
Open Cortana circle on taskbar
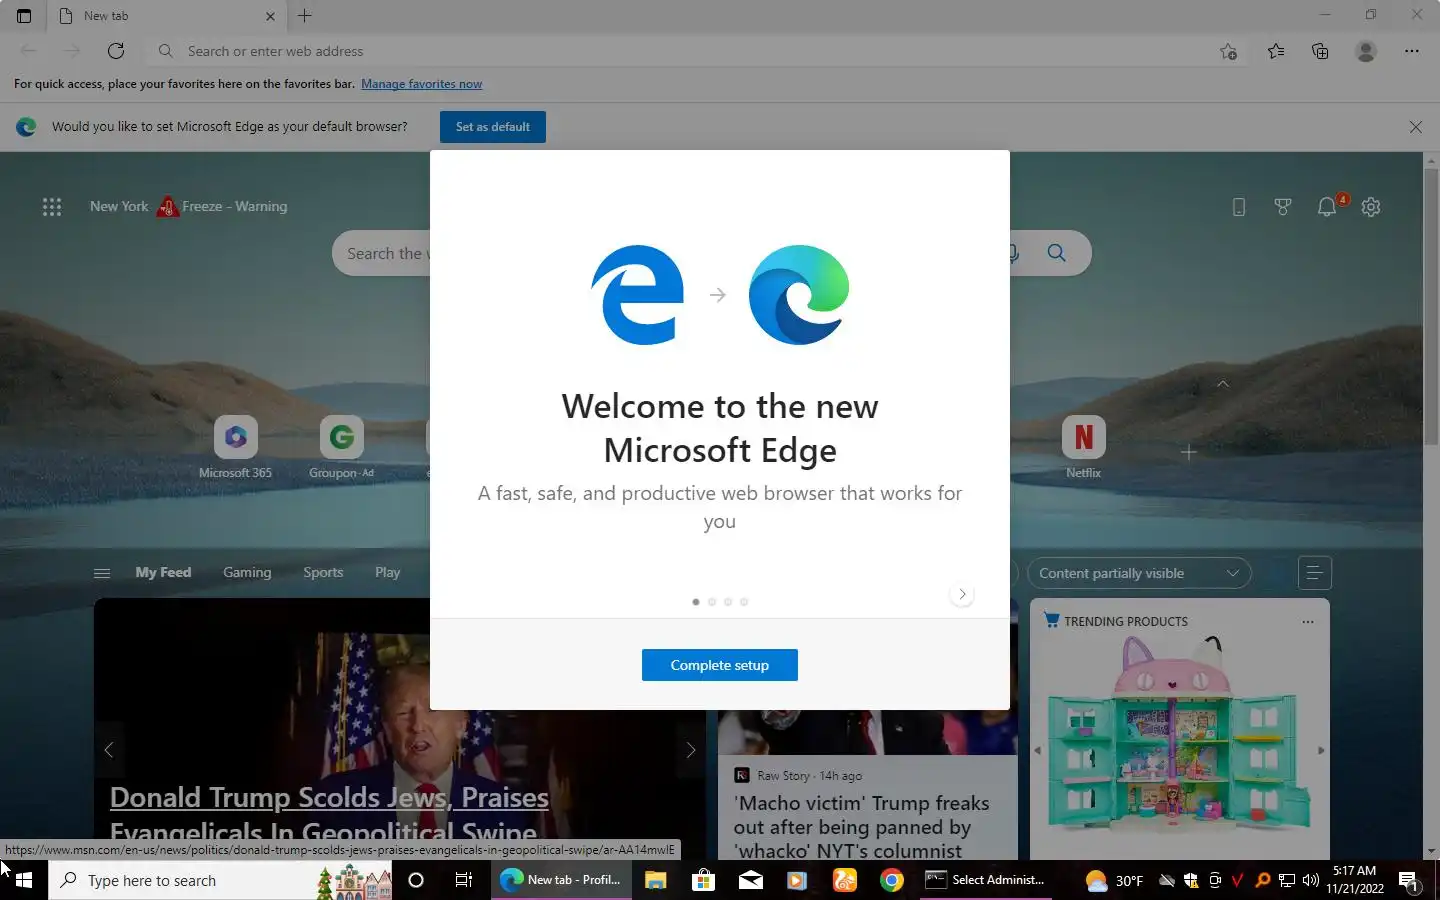pyautogui.click(x=416, y=880)
